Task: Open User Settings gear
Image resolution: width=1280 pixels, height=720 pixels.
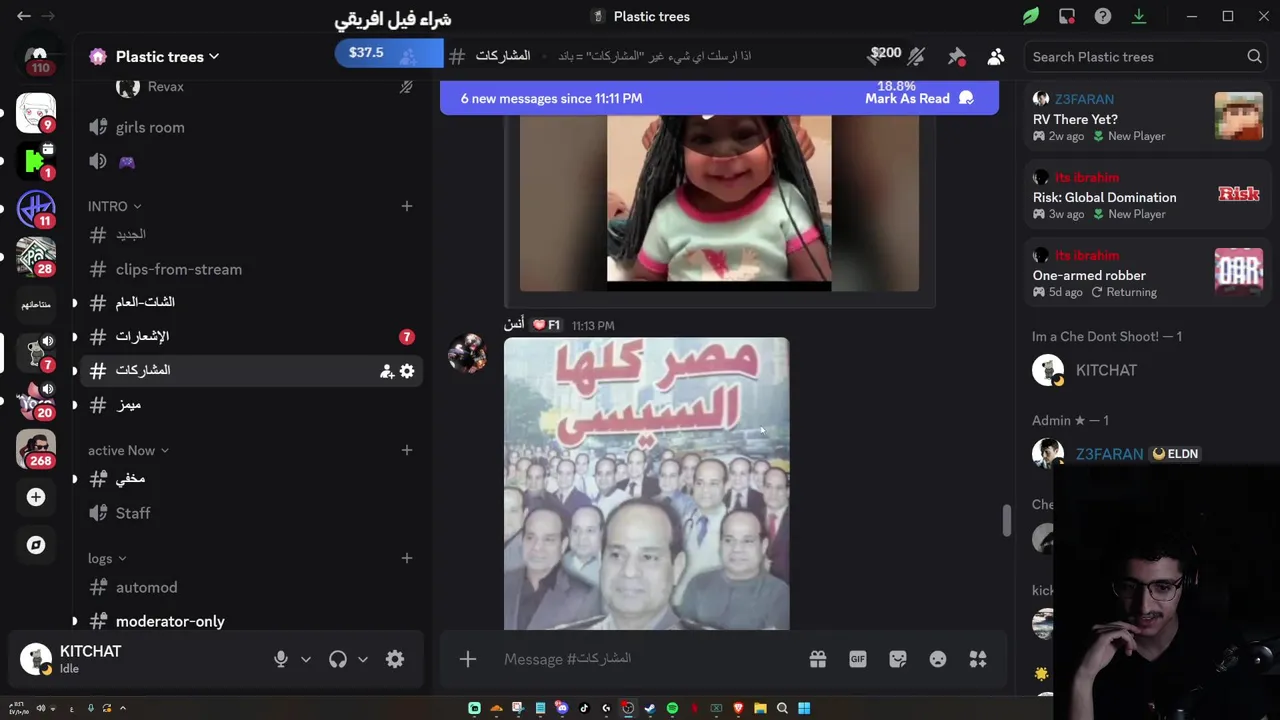Action: point(395,659)
